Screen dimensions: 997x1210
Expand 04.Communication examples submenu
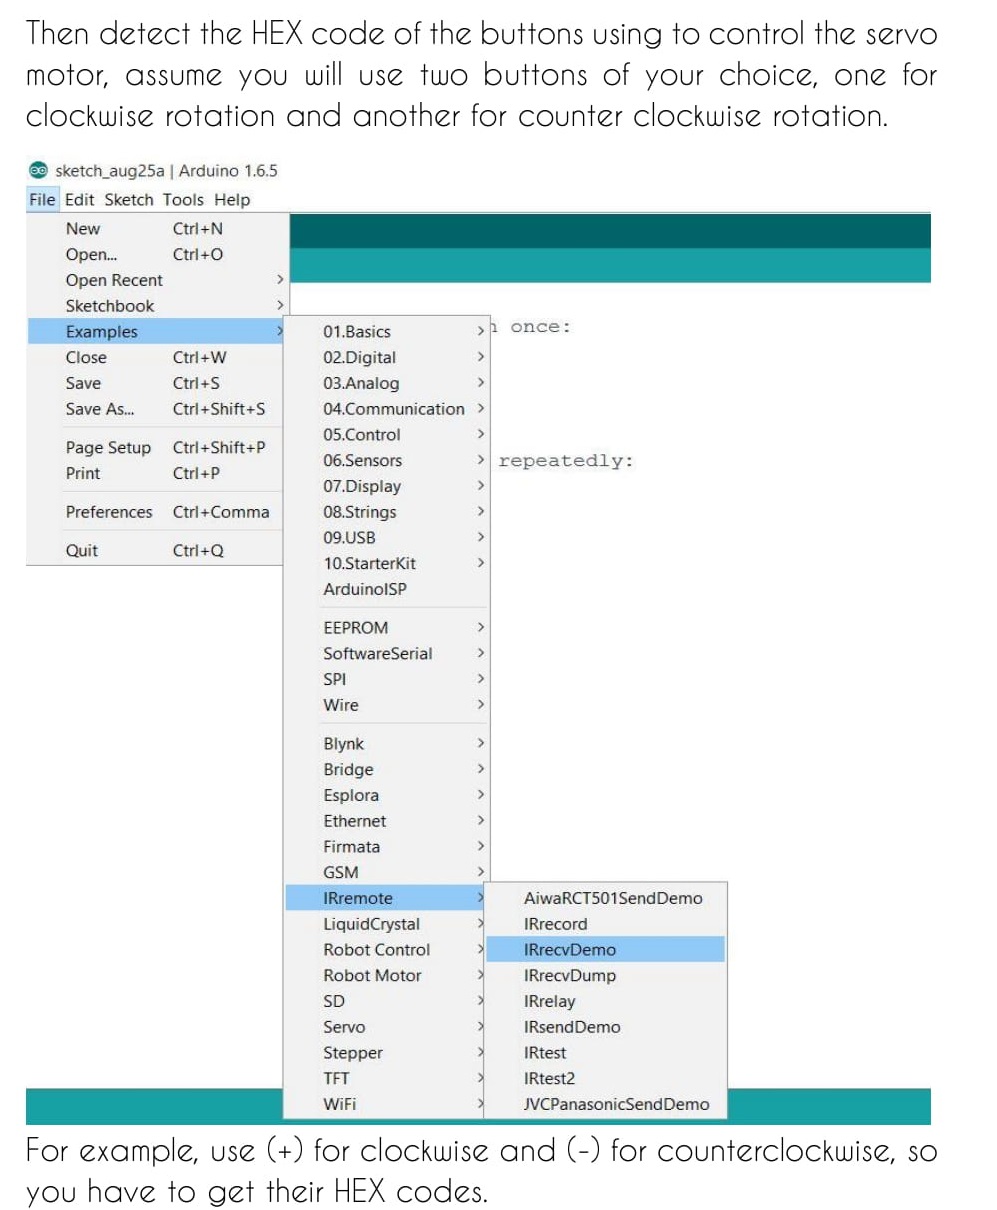coord(387,409)
